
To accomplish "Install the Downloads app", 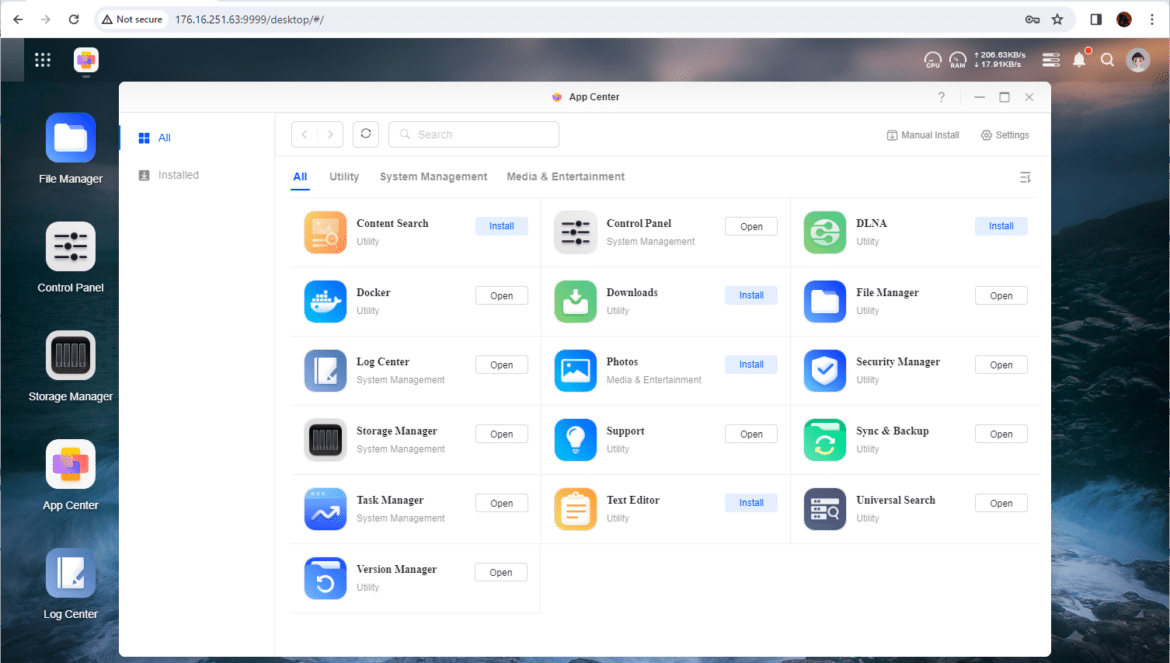I will (x=751, y=295).
